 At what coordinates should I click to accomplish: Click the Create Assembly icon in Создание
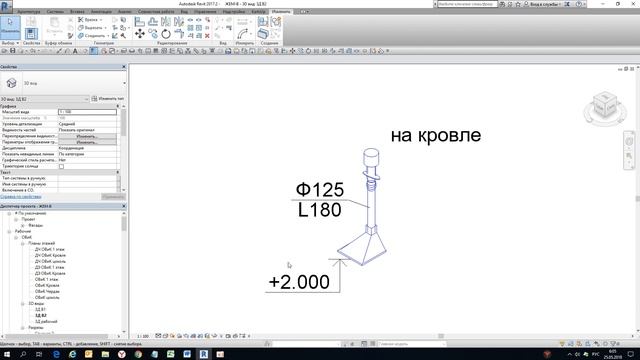(263, 21)
